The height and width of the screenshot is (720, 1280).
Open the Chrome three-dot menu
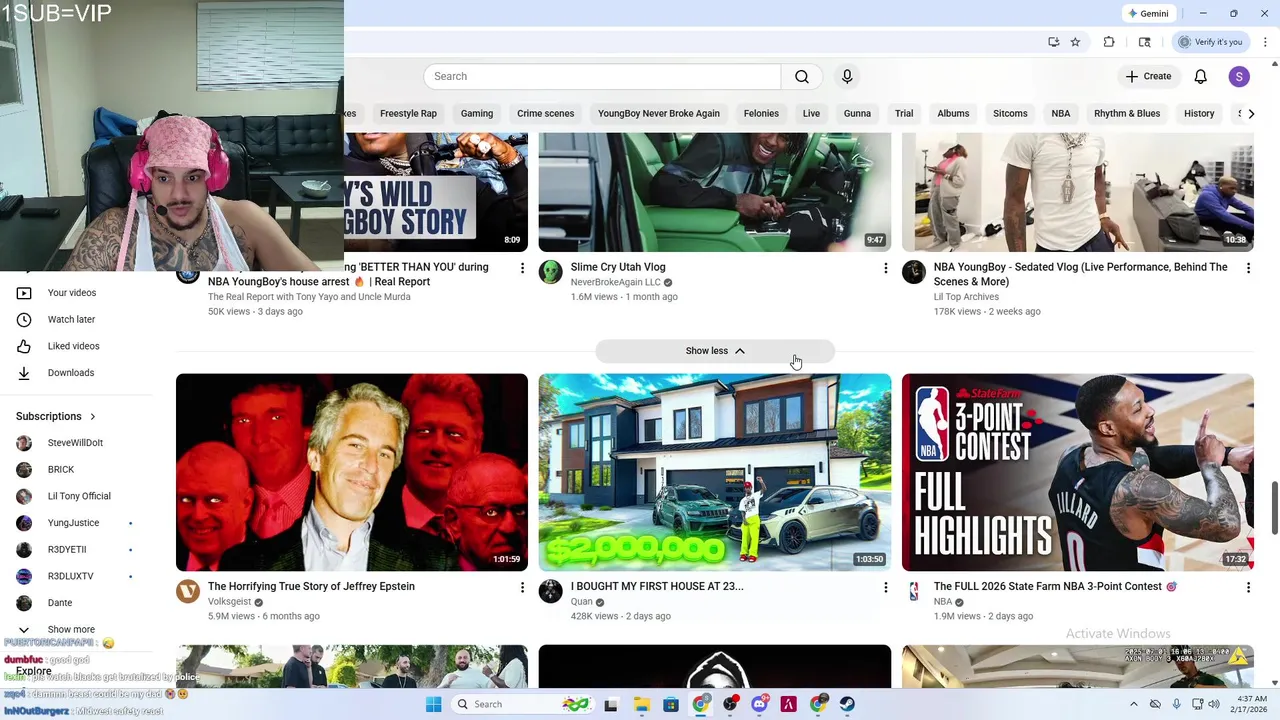click(1265, 42)
